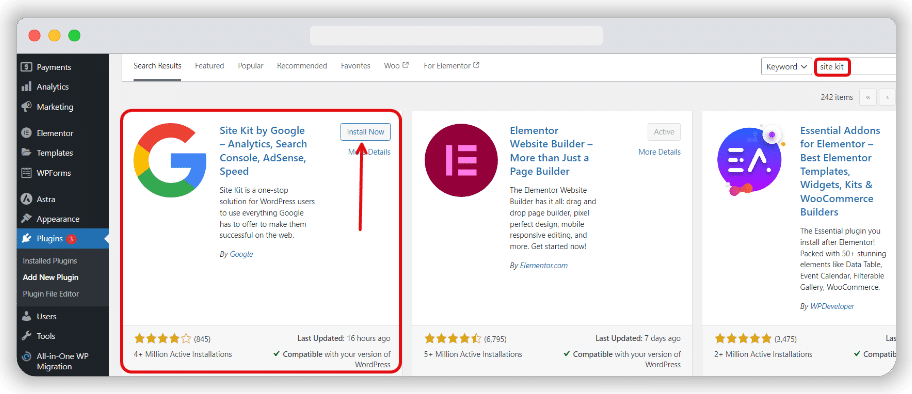Click the Elementor plugin logo
912x394 pixels.
coord(461,160)
